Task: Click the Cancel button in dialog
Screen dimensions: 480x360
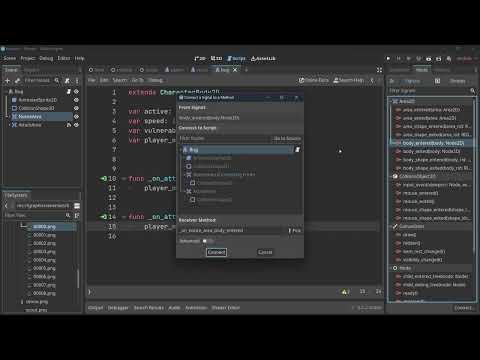Action: (x=265, y=252)
